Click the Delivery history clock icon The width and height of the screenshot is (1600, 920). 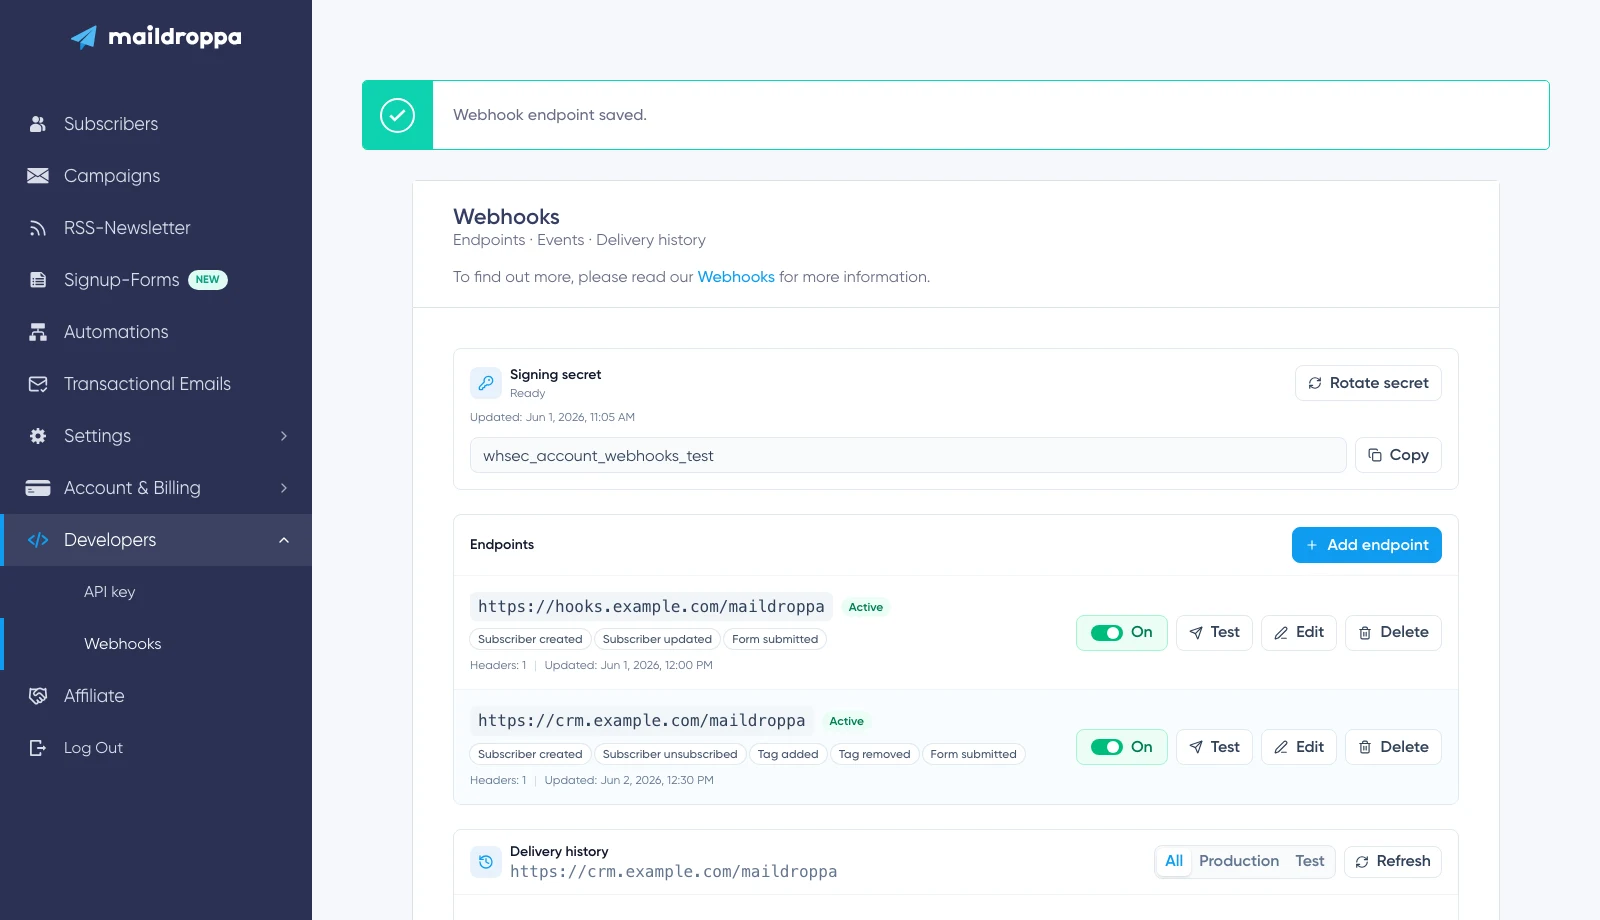click(x=486, y=861)
